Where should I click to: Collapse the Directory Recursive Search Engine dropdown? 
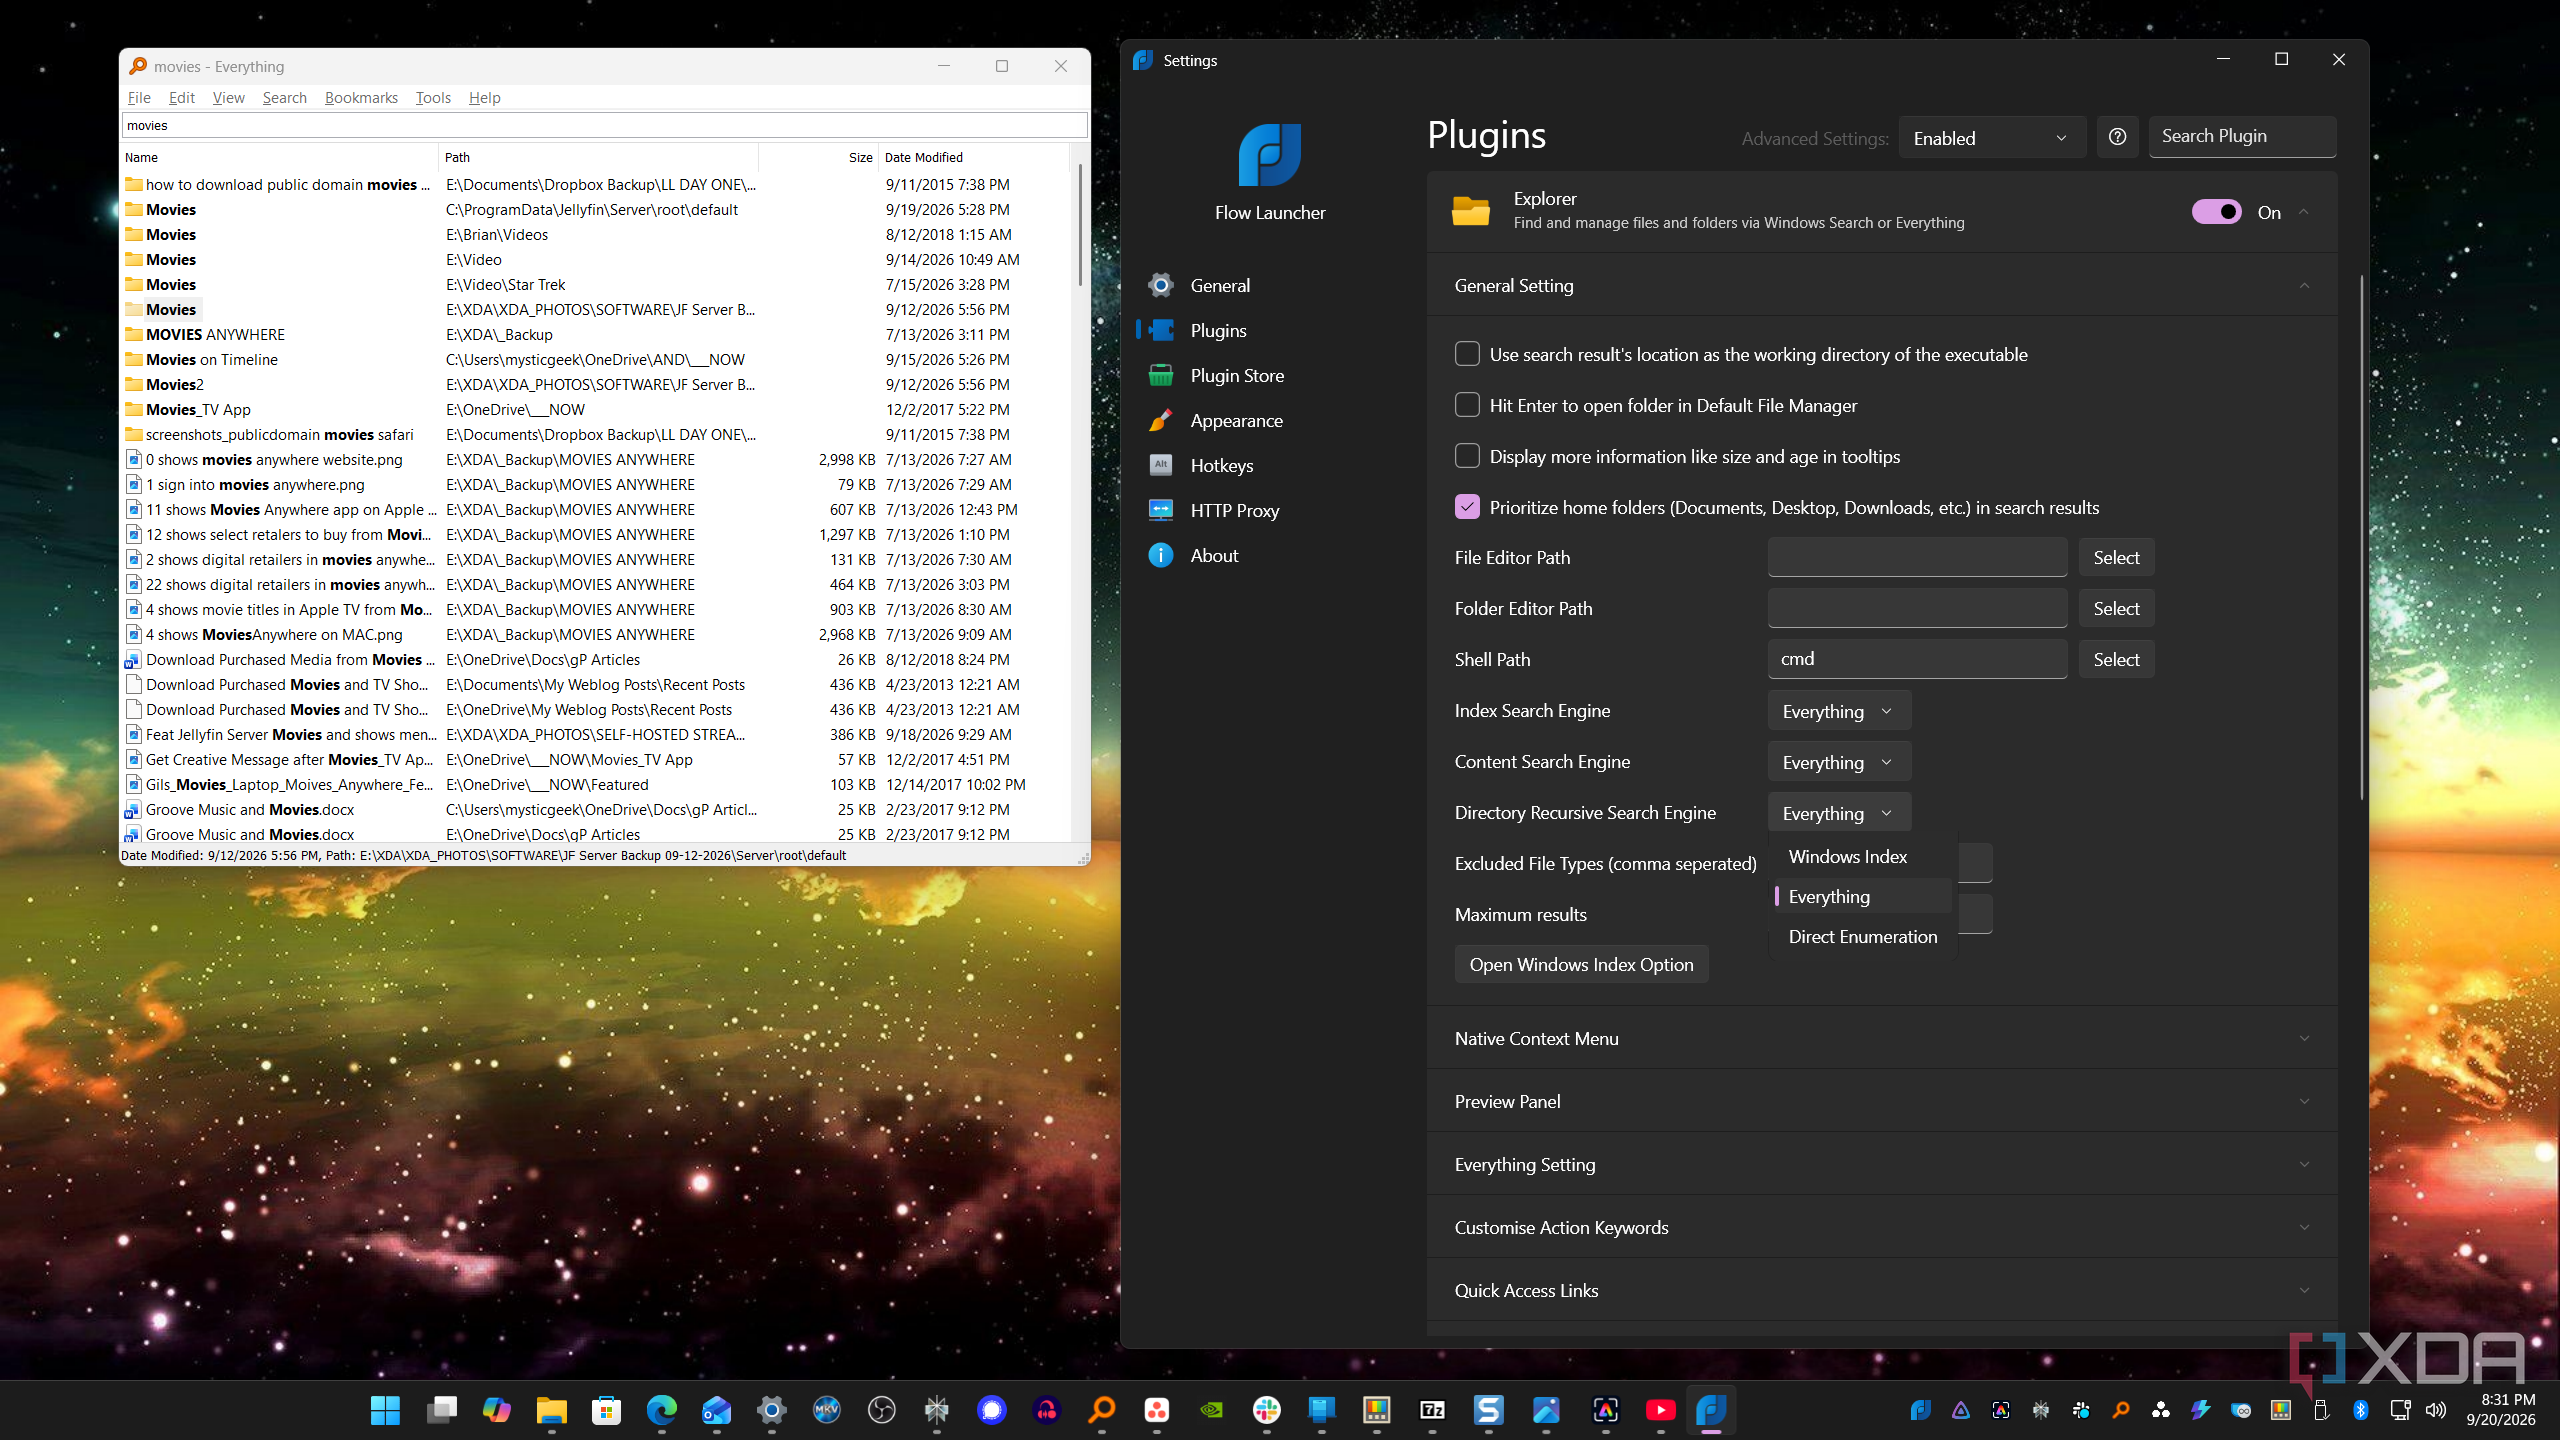1838,813
